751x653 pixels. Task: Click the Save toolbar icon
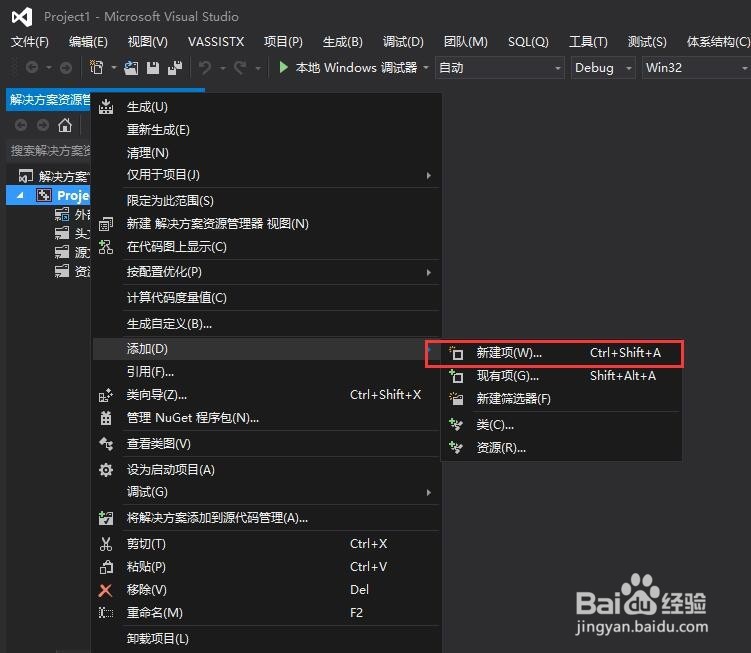point(153,68)
